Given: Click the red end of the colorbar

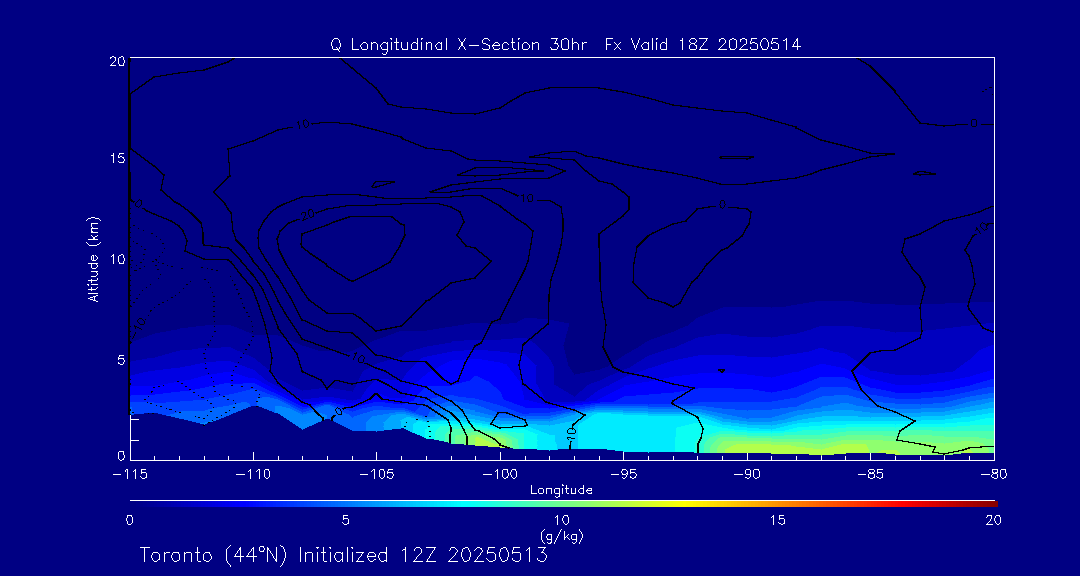Looking at the screenshot, I should tap(978, 504).
